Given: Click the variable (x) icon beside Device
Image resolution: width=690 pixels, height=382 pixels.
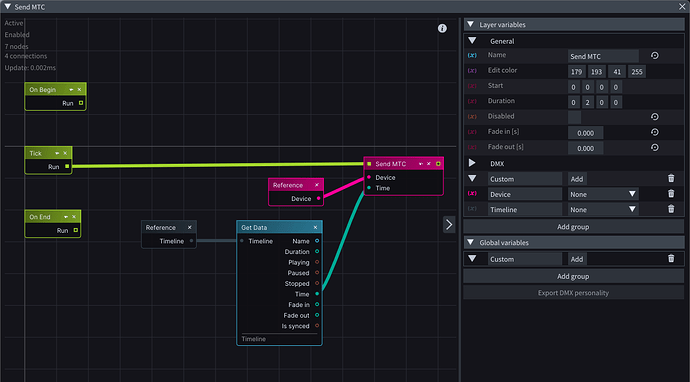Looking at the screenshot, I should click(472, 194).
